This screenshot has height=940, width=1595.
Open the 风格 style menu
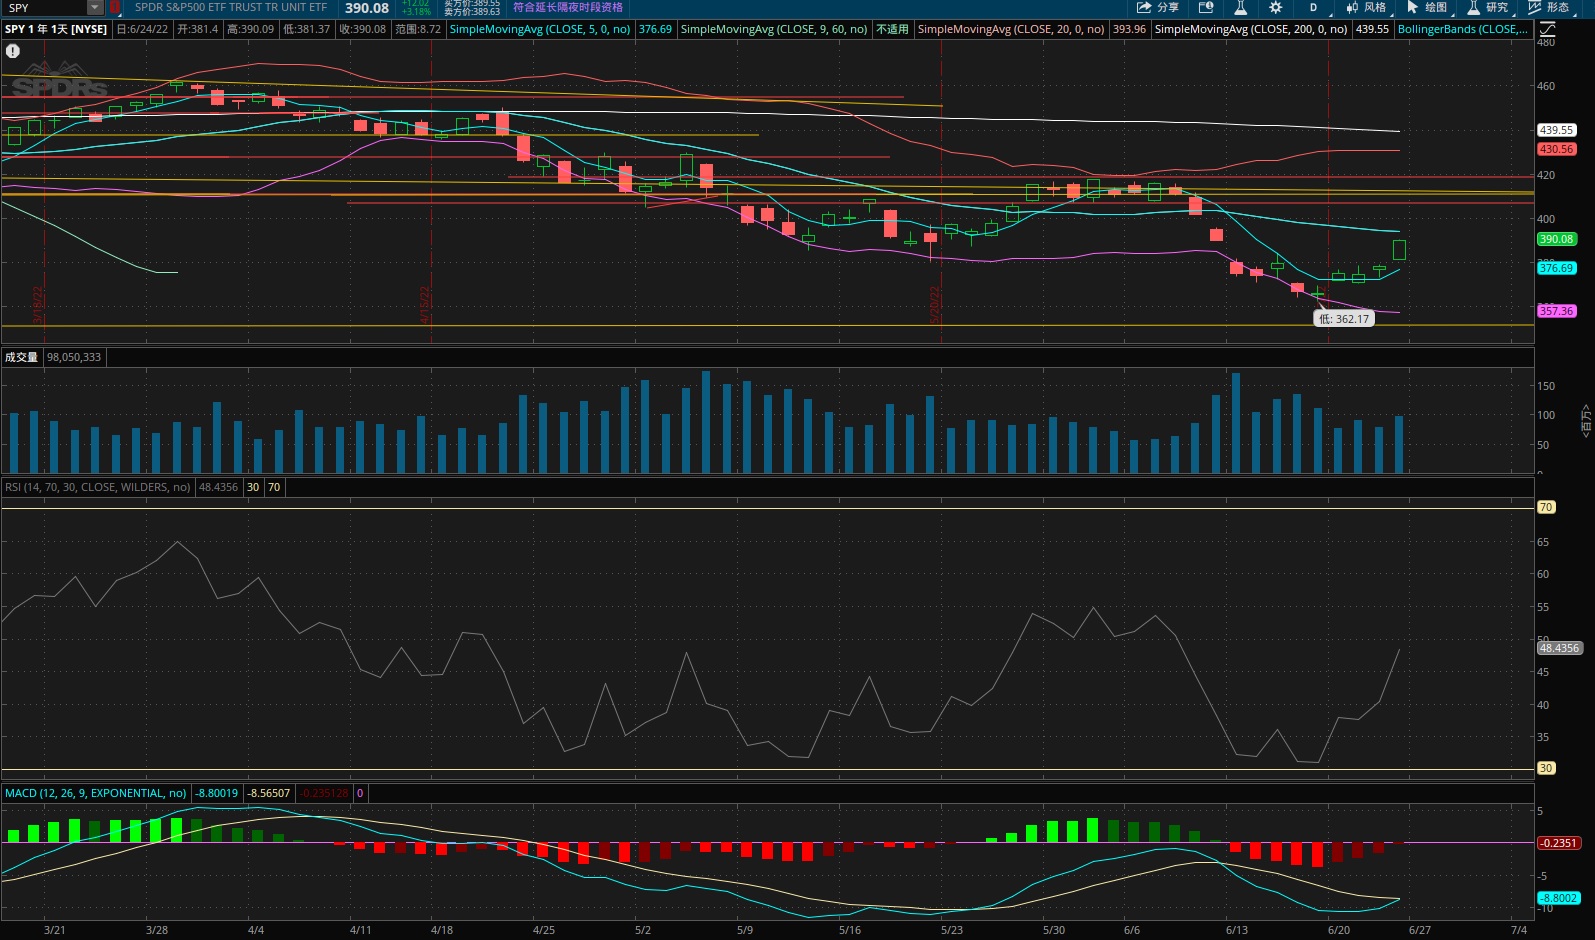pos(1366,7)
